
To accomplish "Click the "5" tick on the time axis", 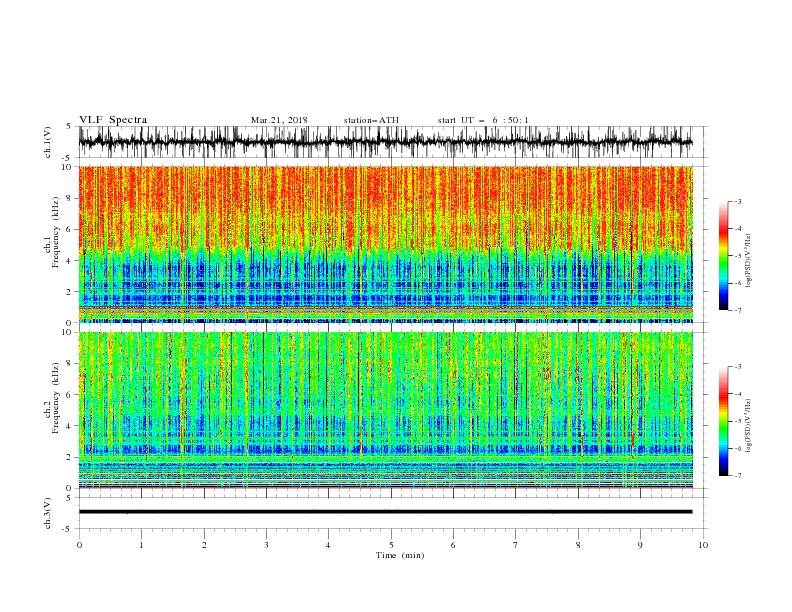I will coord(391,545).
